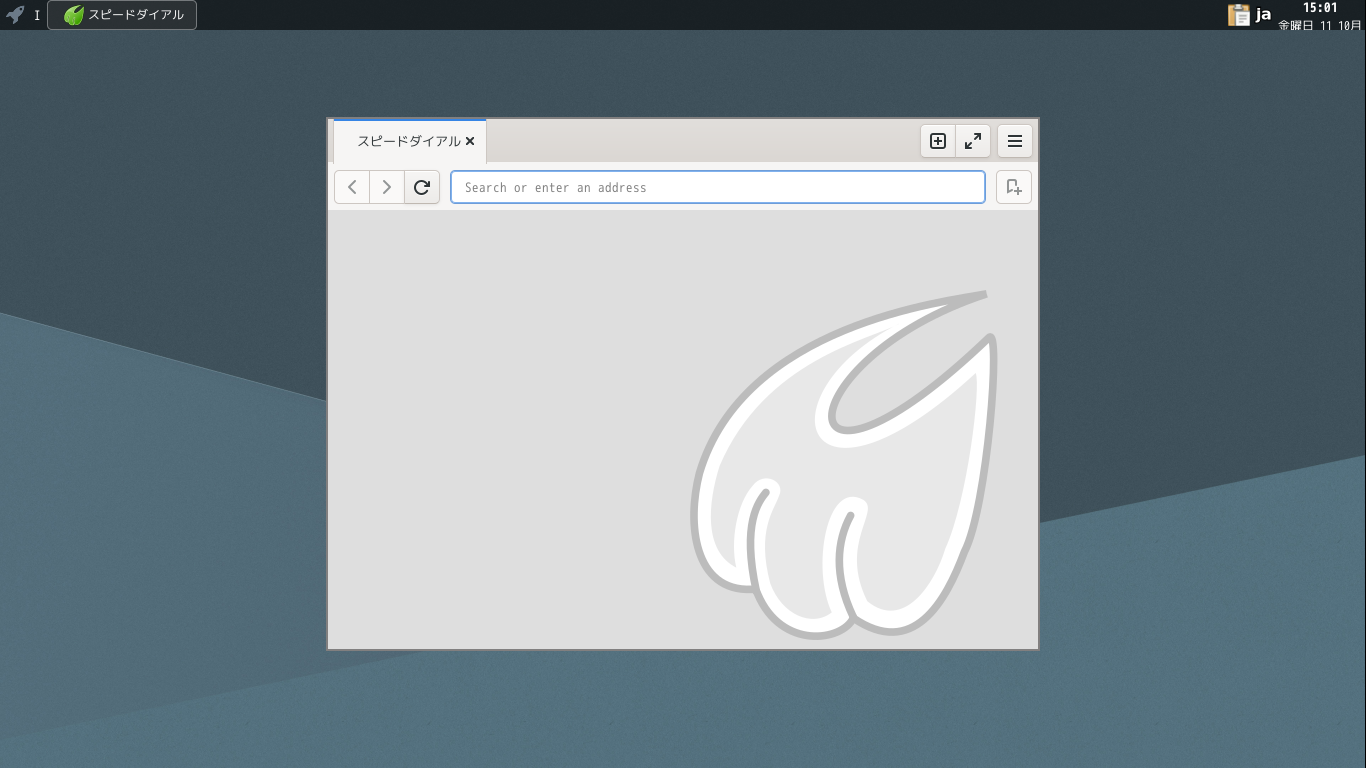The image size is (1366, 768).
Task: Select the スピードダイアル tab
Action: coord(410,141)
